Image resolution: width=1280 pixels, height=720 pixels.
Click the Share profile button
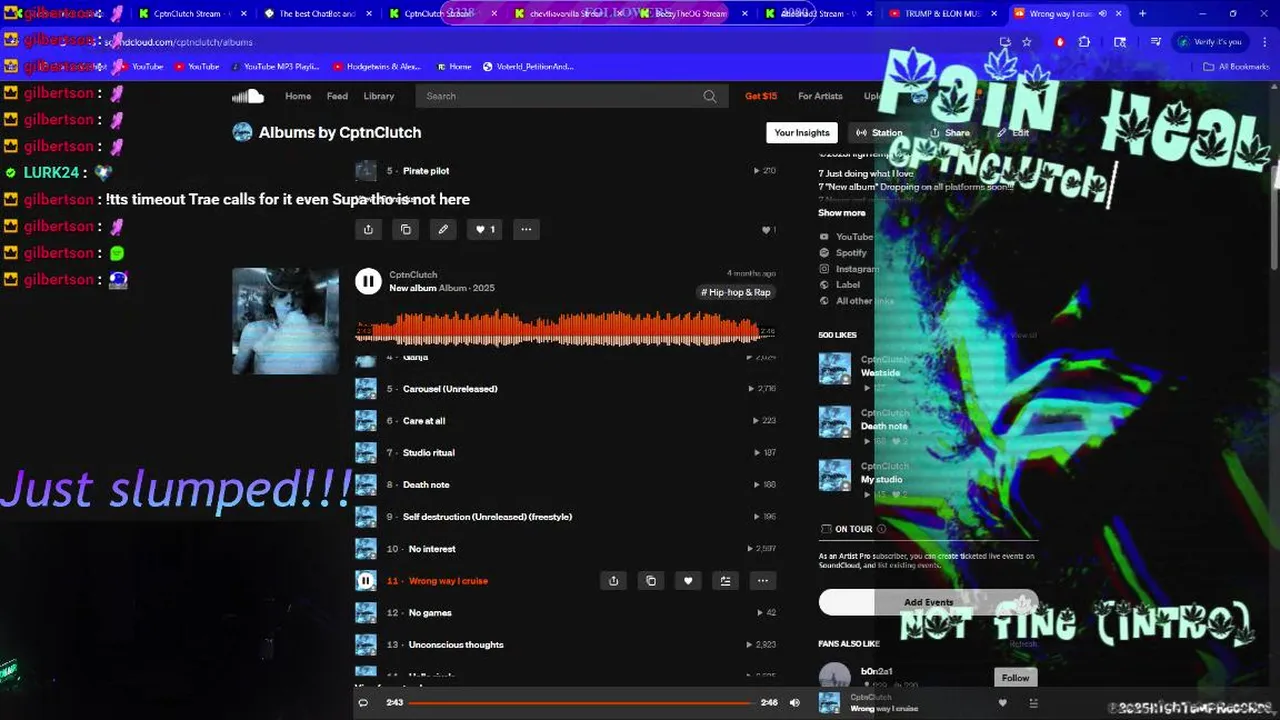click(949, 133)
